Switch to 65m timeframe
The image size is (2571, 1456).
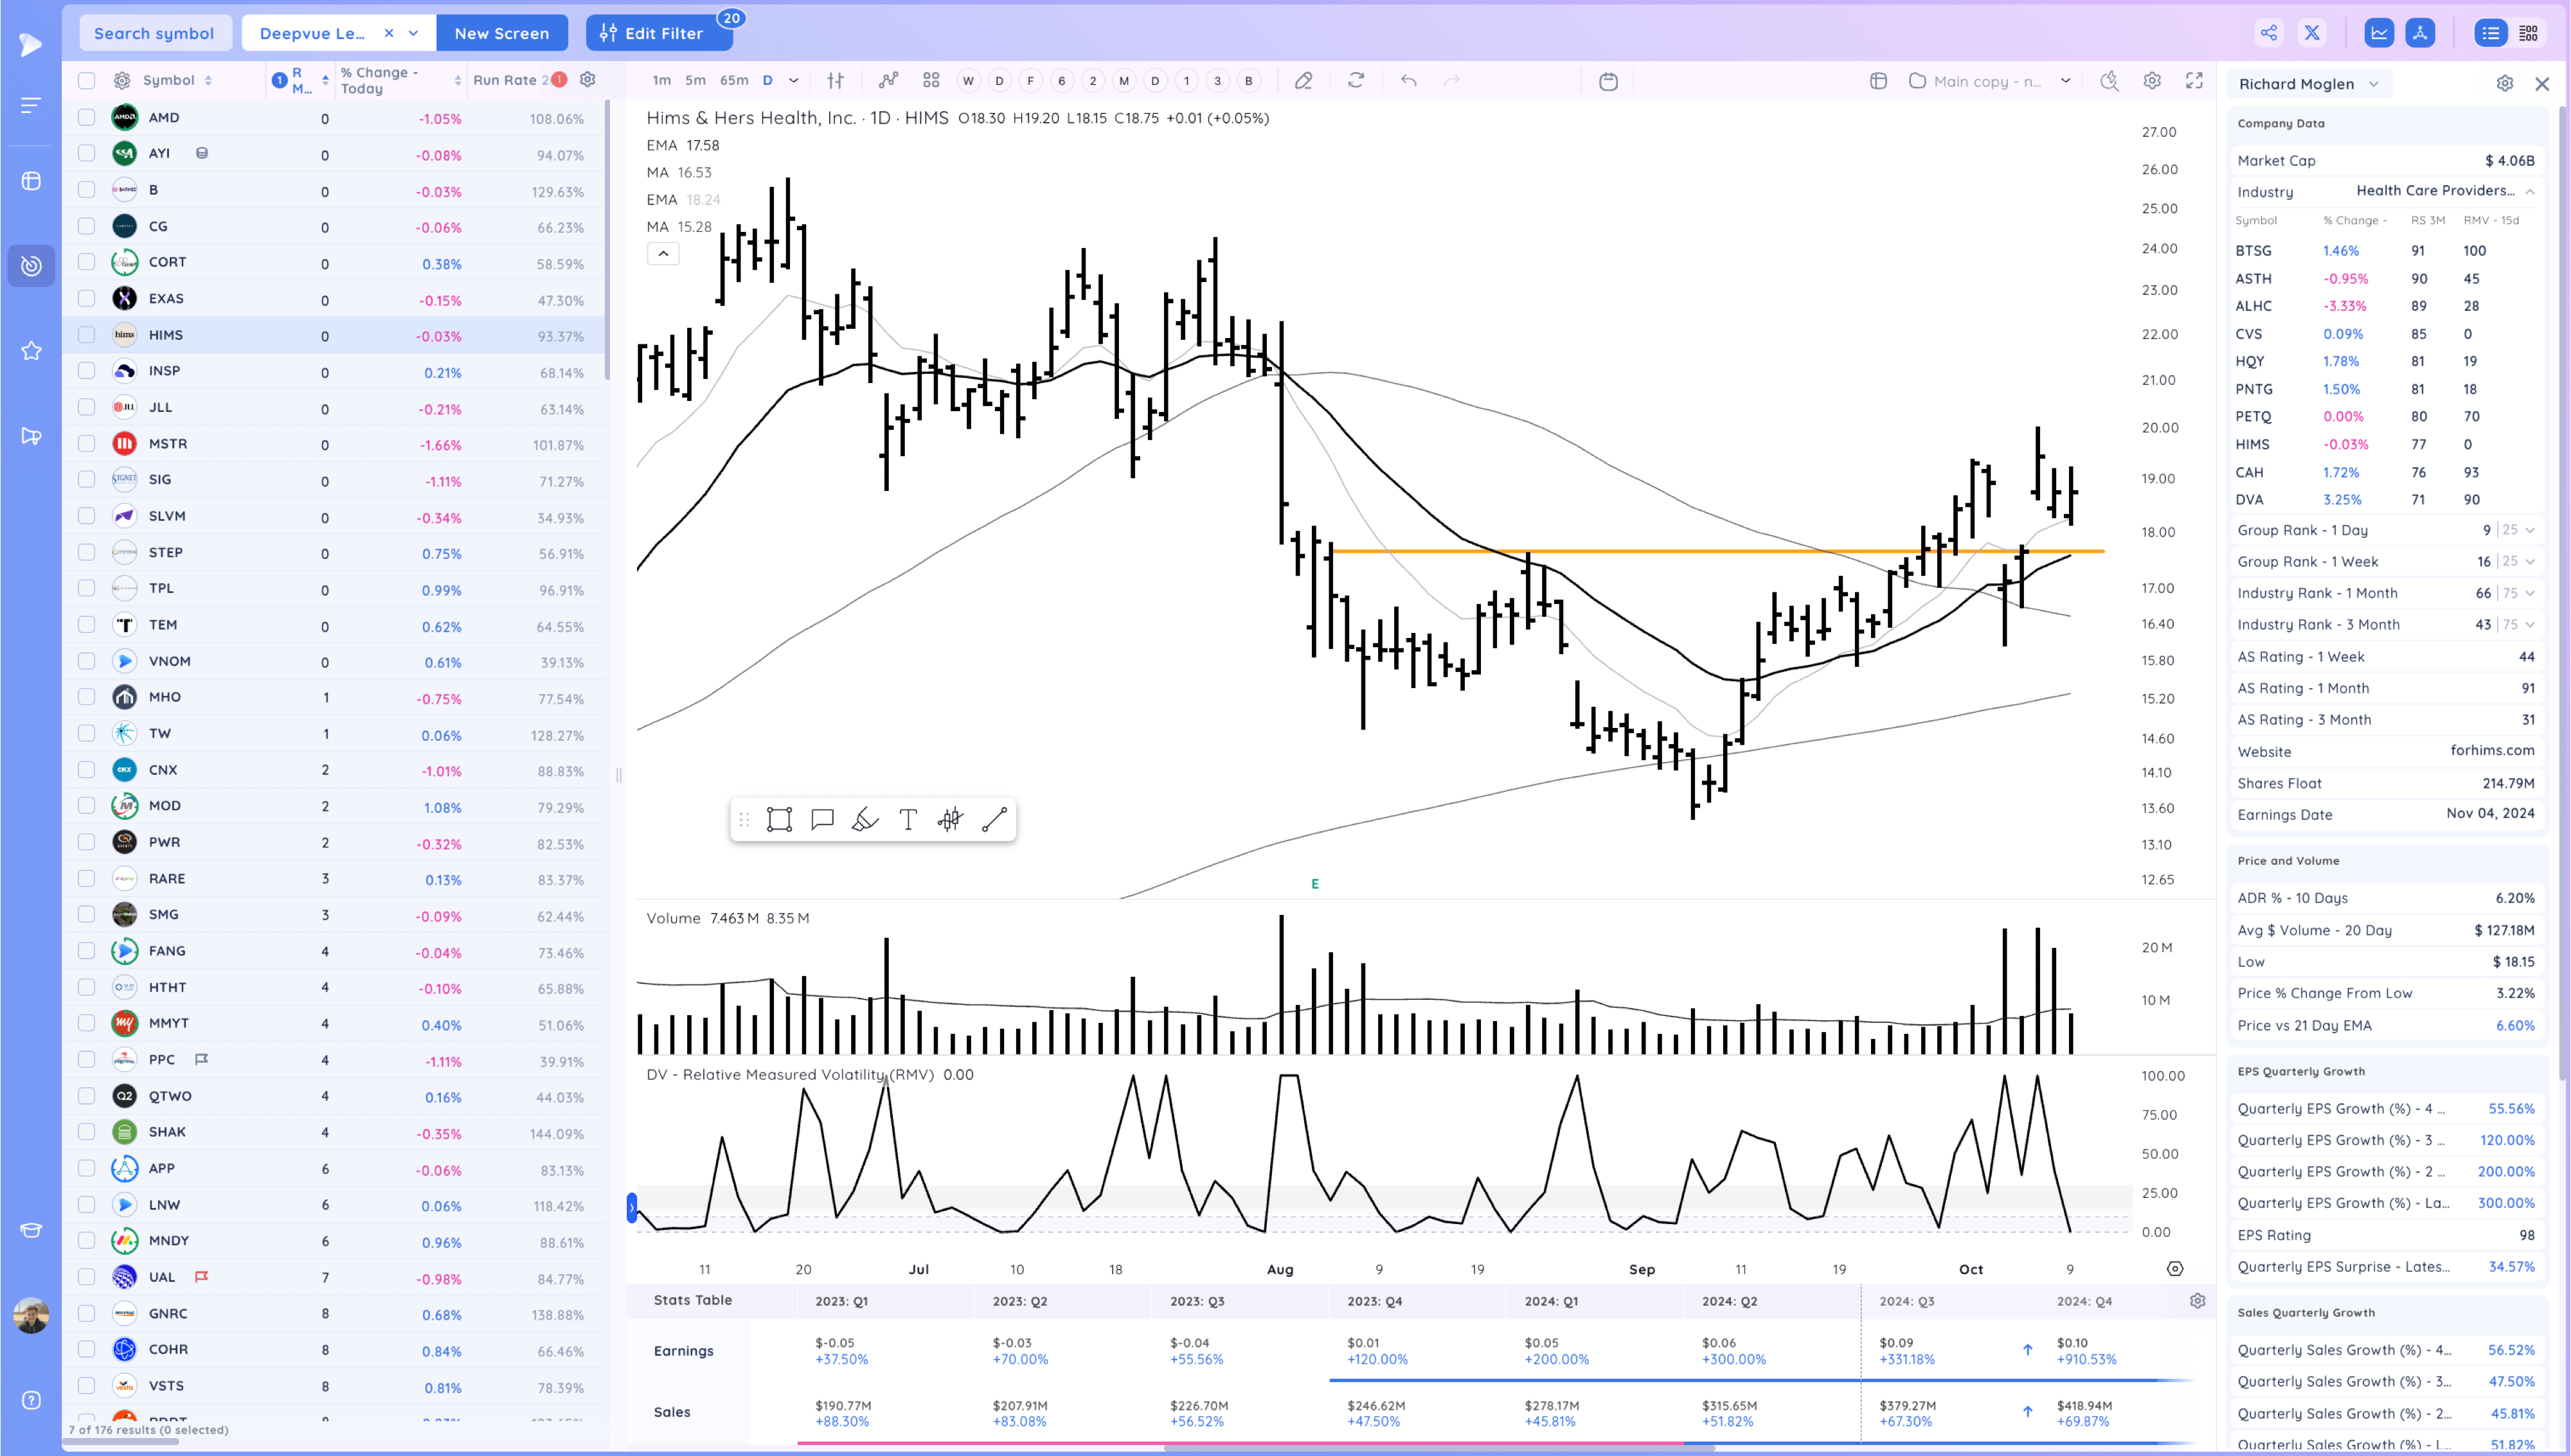click(x=734, y=81)
